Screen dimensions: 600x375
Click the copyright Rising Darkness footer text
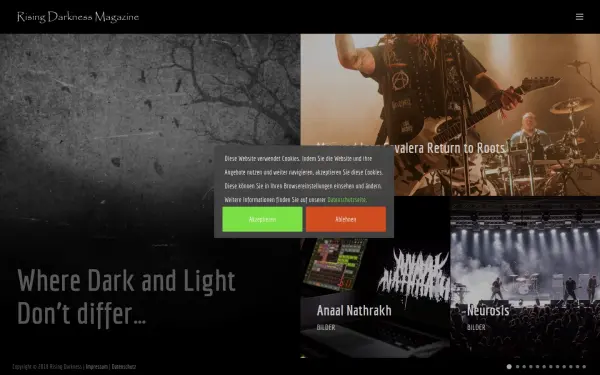point(47,367)
